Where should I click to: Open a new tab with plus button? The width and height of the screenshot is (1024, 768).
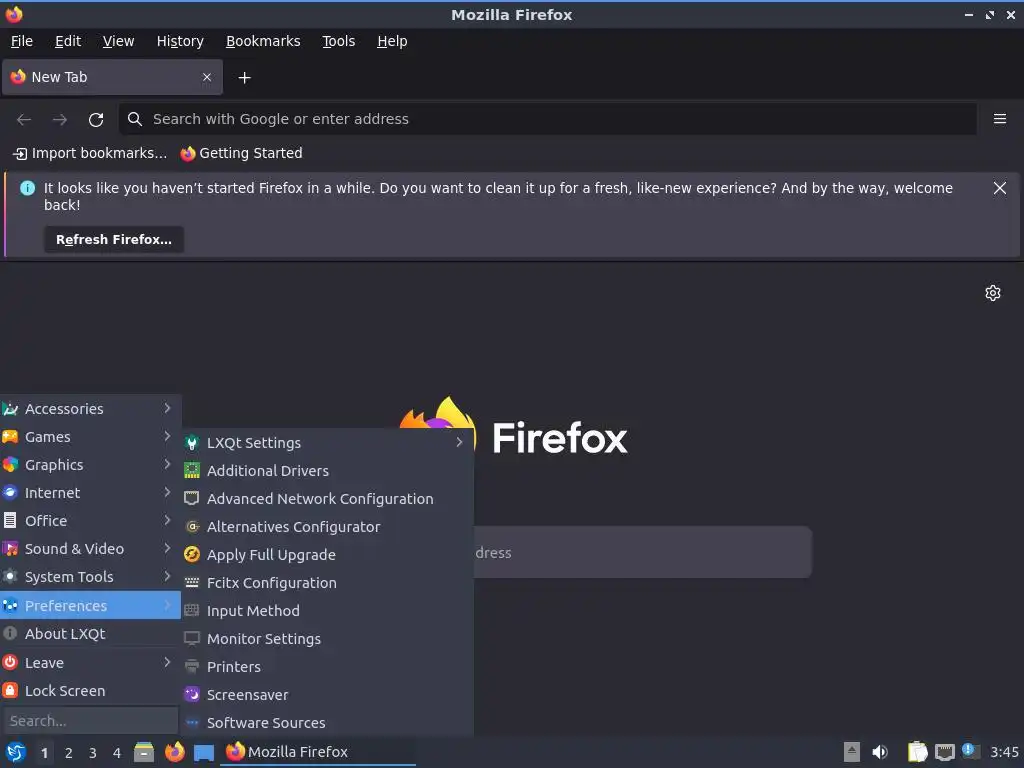(244, 78)
